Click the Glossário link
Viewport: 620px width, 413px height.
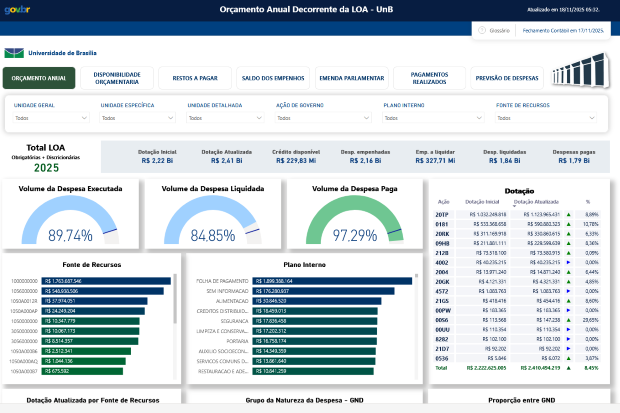pyautogui.click(x=499, y=31)
